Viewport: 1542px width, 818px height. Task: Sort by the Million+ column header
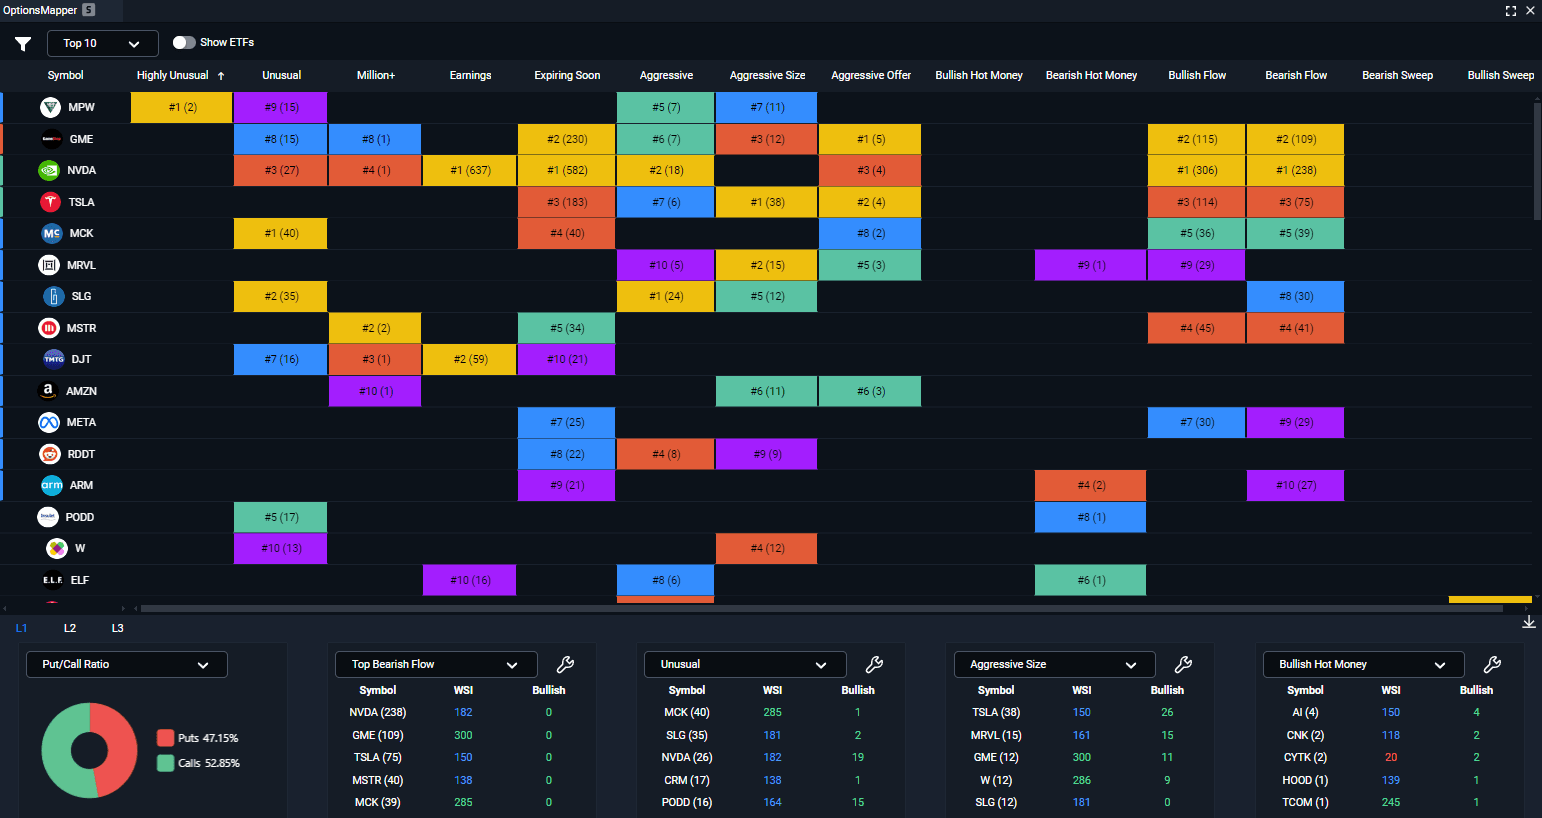coord(376,75)
